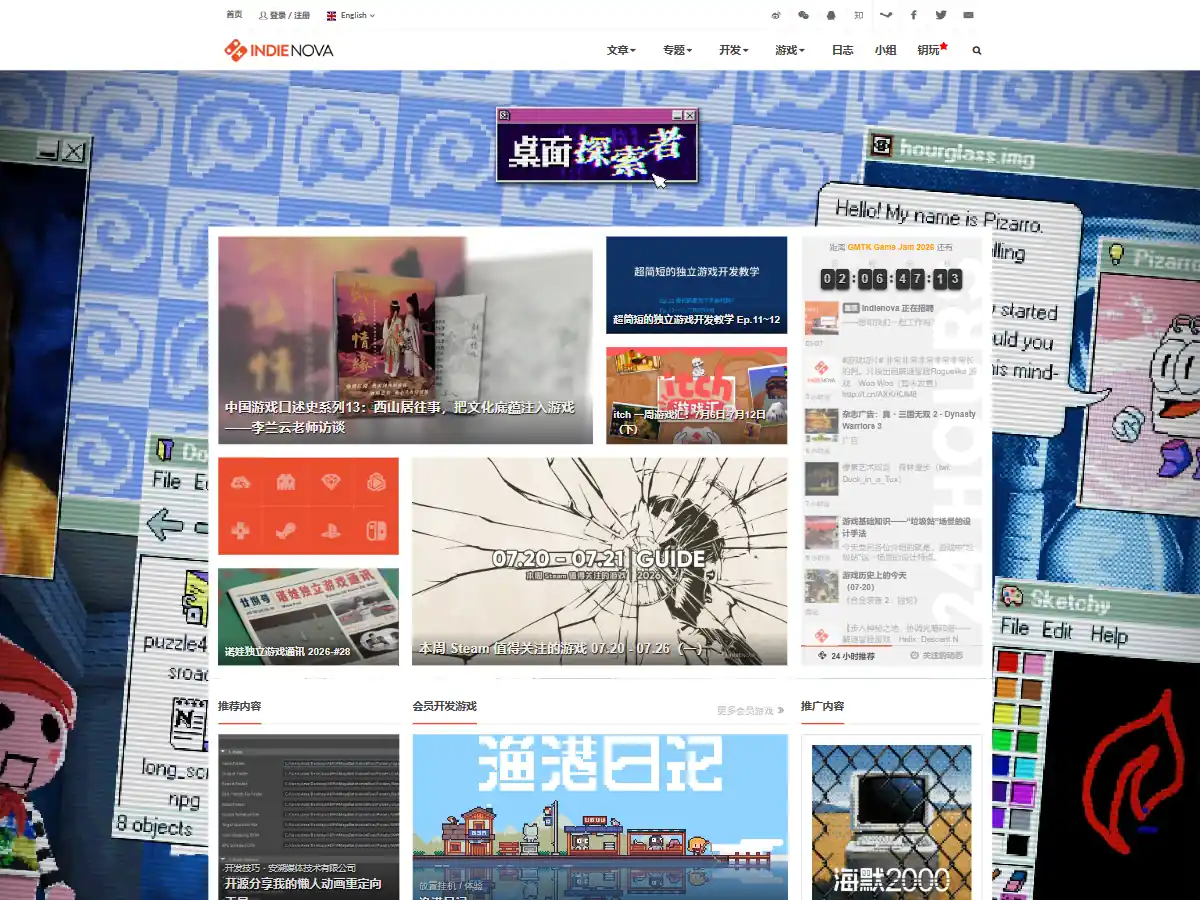Expand the 游戏 navigation menu
This screenshot has height=900, width=1200.
tap(789, 50)
